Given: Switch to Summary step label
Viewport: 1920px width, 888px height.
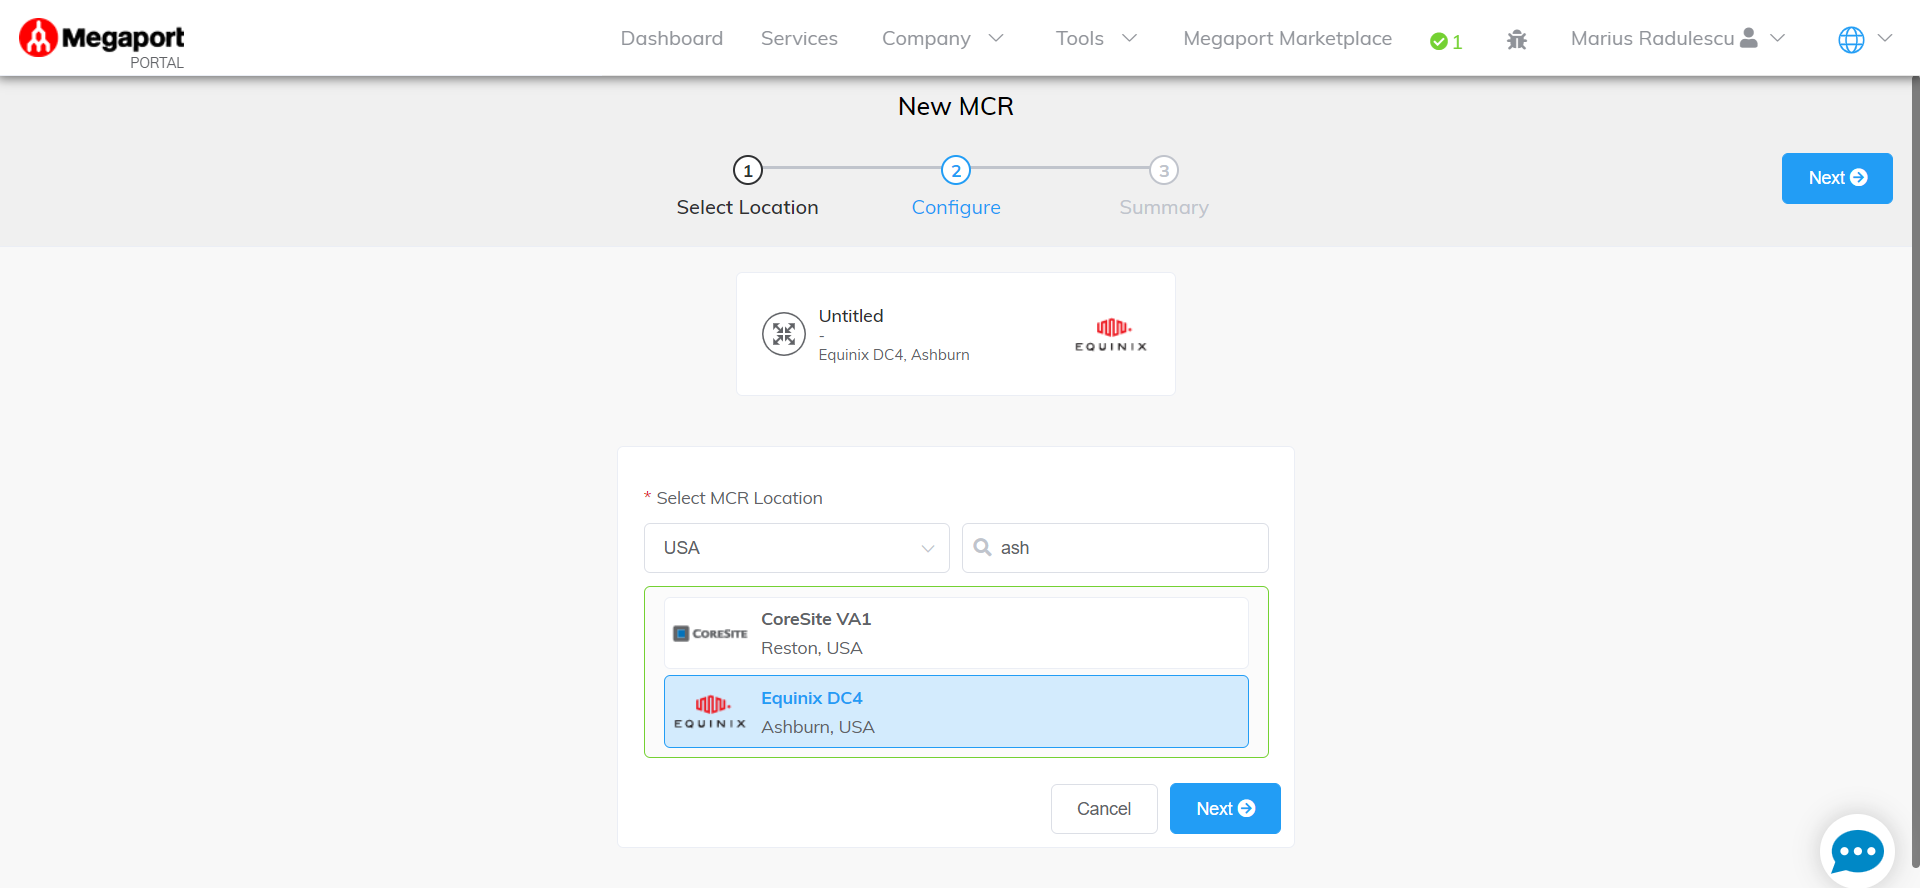Looking at the screenshot, I should pyautogui.click(x=1164, y=207).
